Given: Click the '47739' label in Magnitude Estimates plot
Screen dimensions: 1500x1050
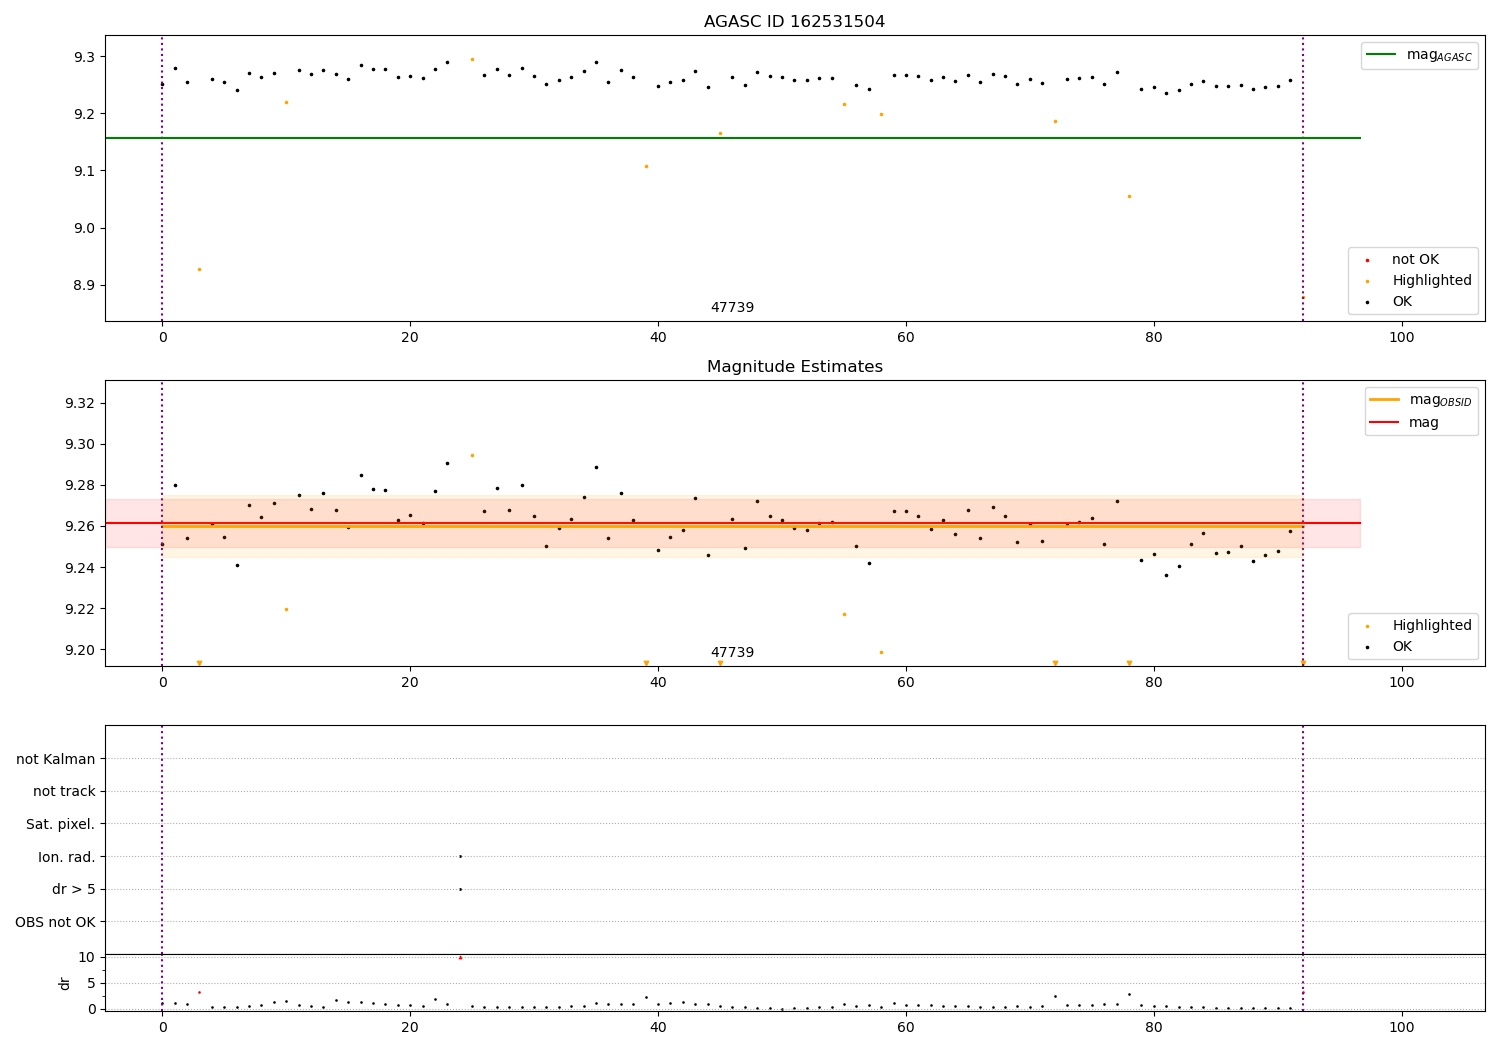Looking at the screenshot, I should click(x=732, y=653).
